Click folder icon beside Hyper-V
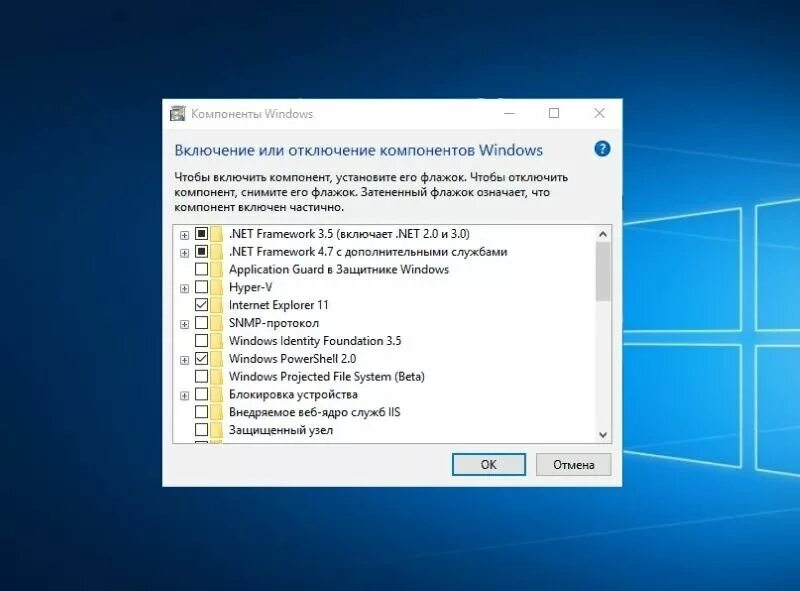The width and height of the screenshot is (800, 591). (x=217, y=287)
